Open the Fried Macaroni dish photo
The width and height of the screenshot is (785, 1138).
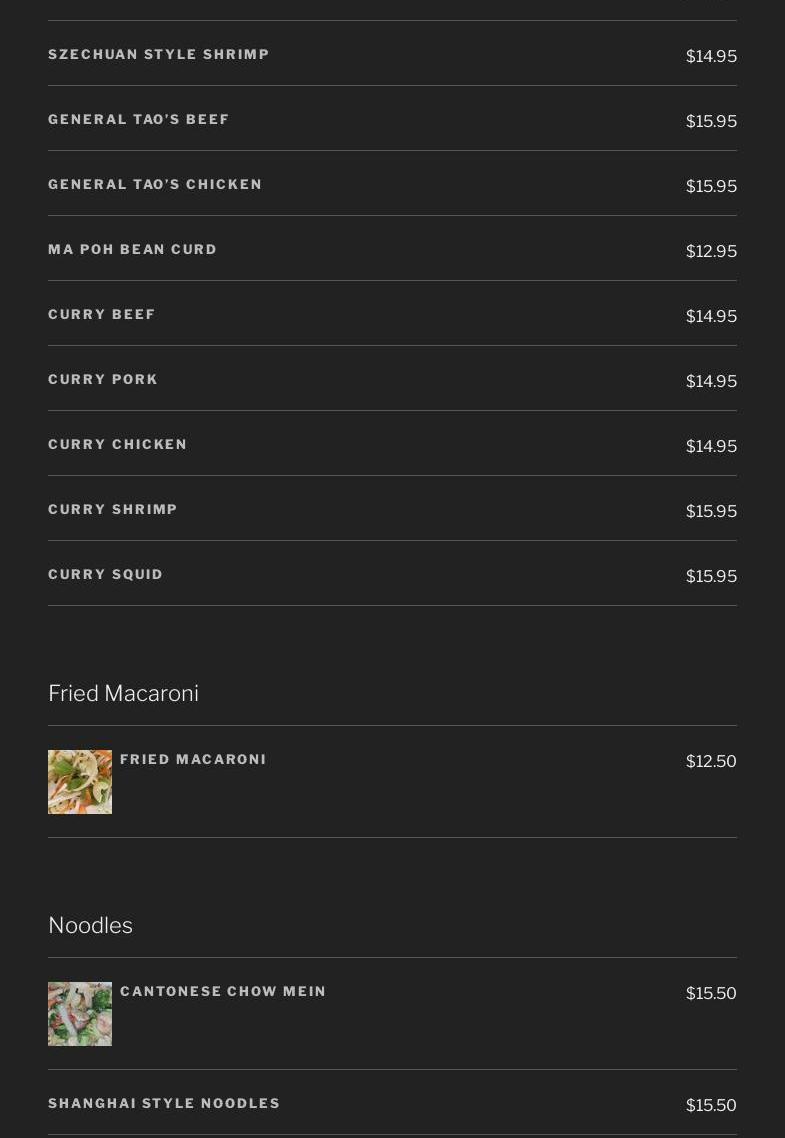pyautogui.click(x=80, y=782)
